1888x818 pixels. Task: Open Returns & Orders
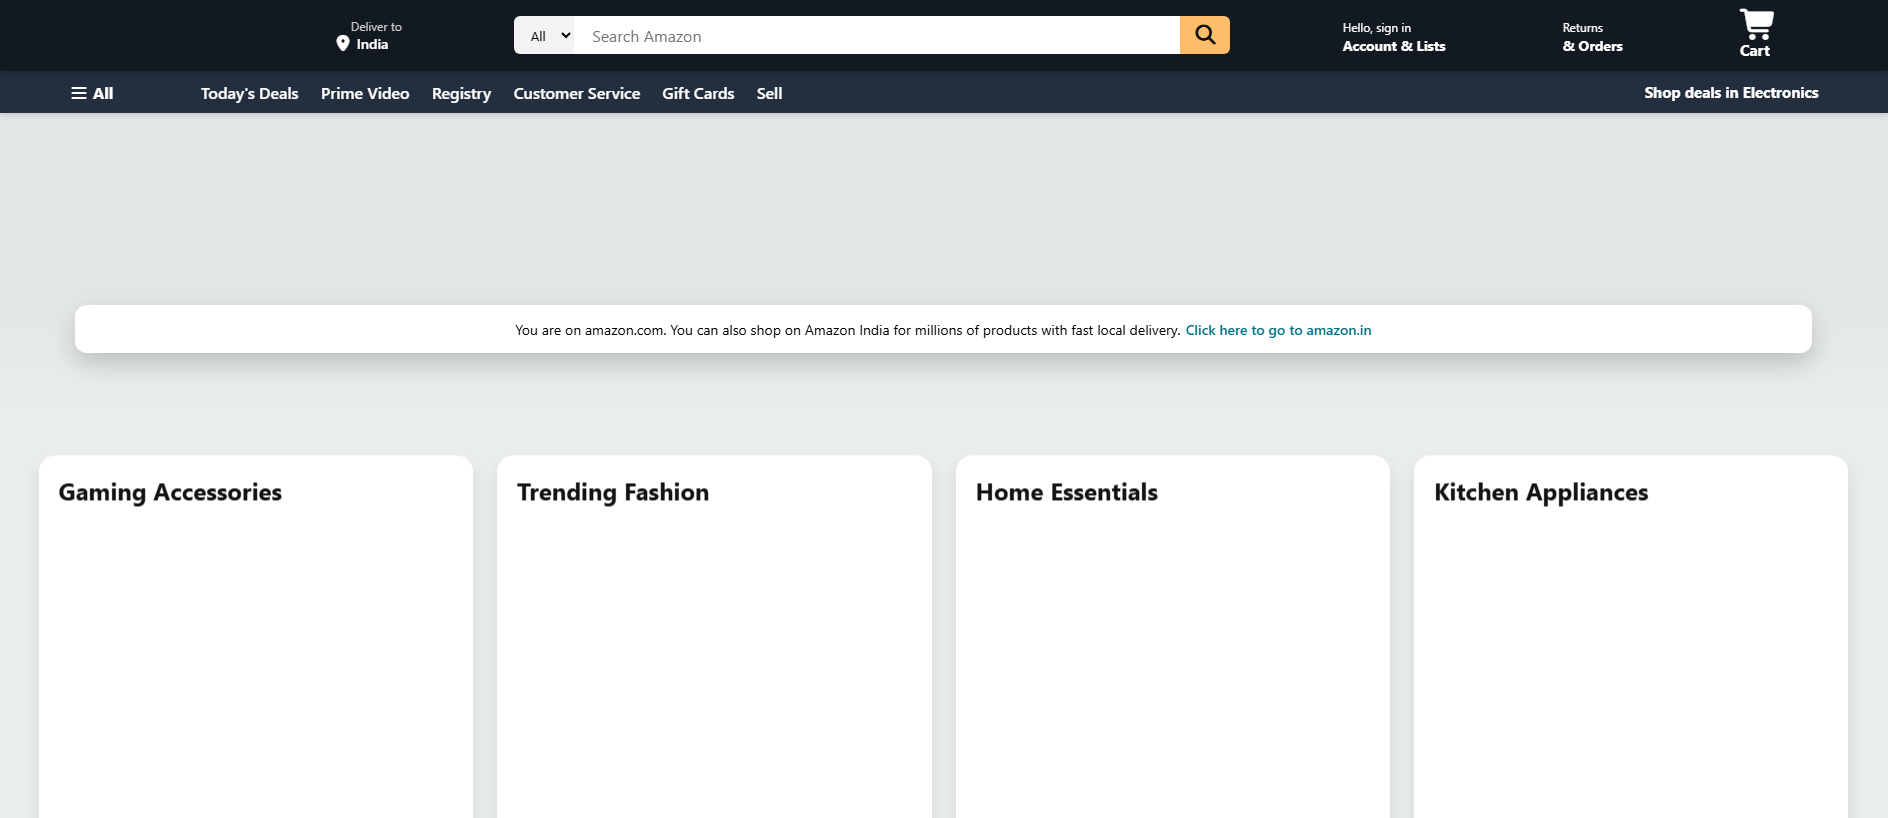(1592, 37)
